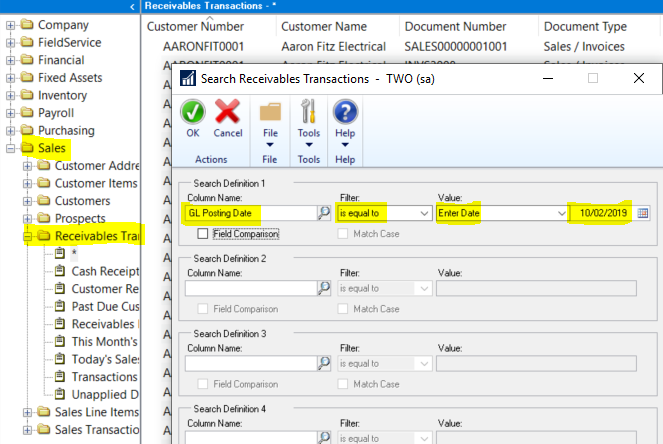Select Cash Receipt item in Receivables list
Image resolution: width=663 pixels, height=444 pixels.
104,270
